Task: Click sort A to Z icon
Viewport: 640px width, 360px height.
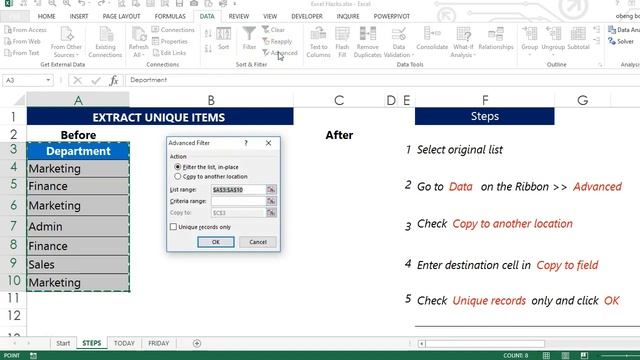Action: 208,34
